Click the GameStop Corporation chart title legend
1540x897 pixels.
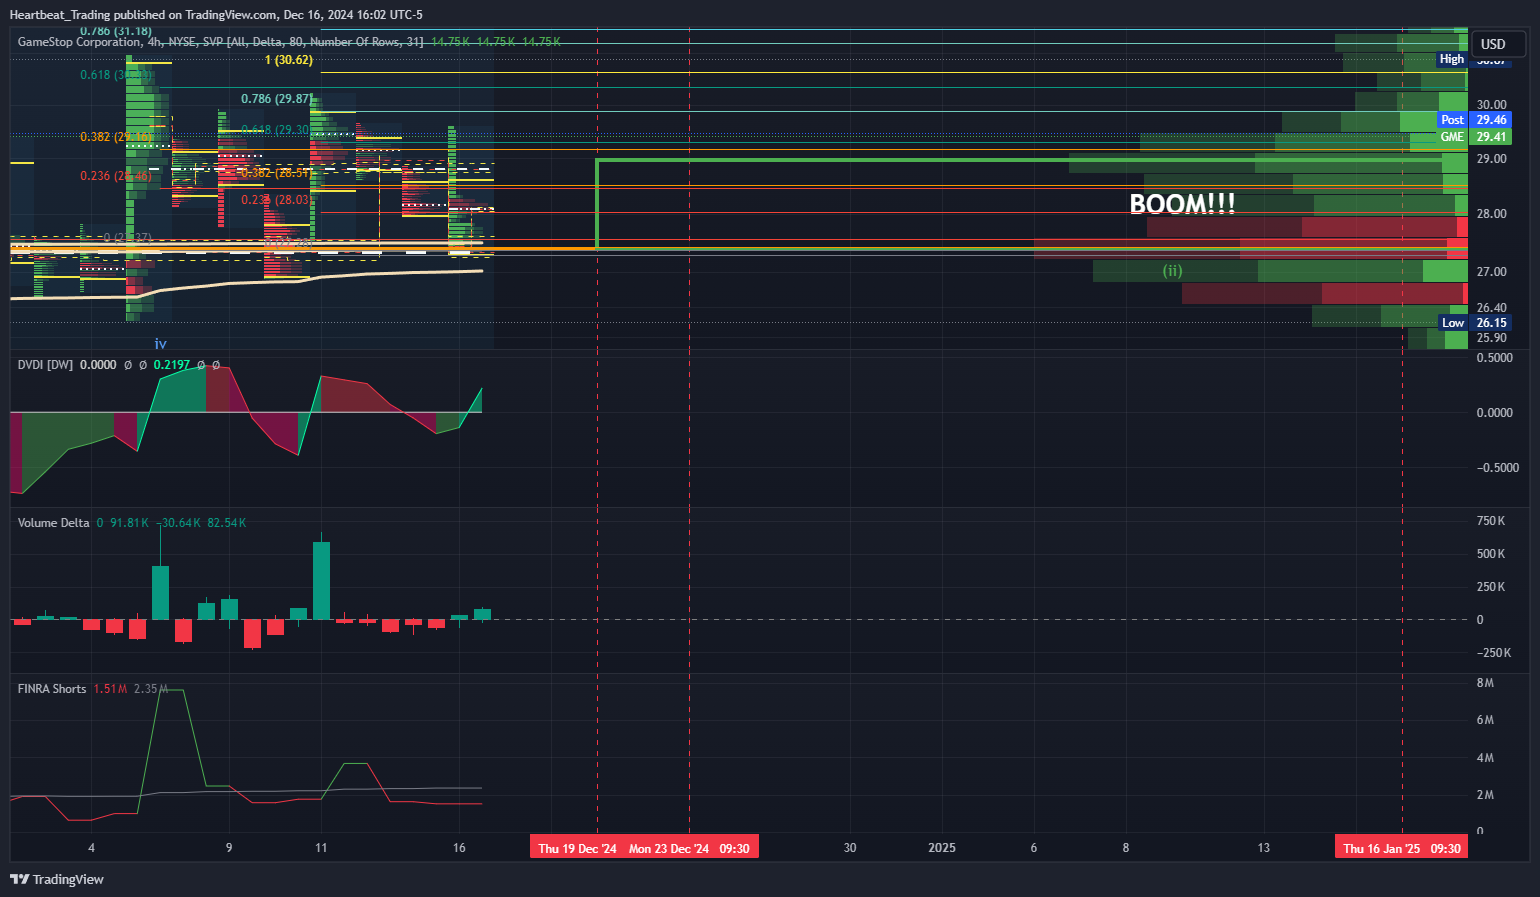tap(220, 42)
